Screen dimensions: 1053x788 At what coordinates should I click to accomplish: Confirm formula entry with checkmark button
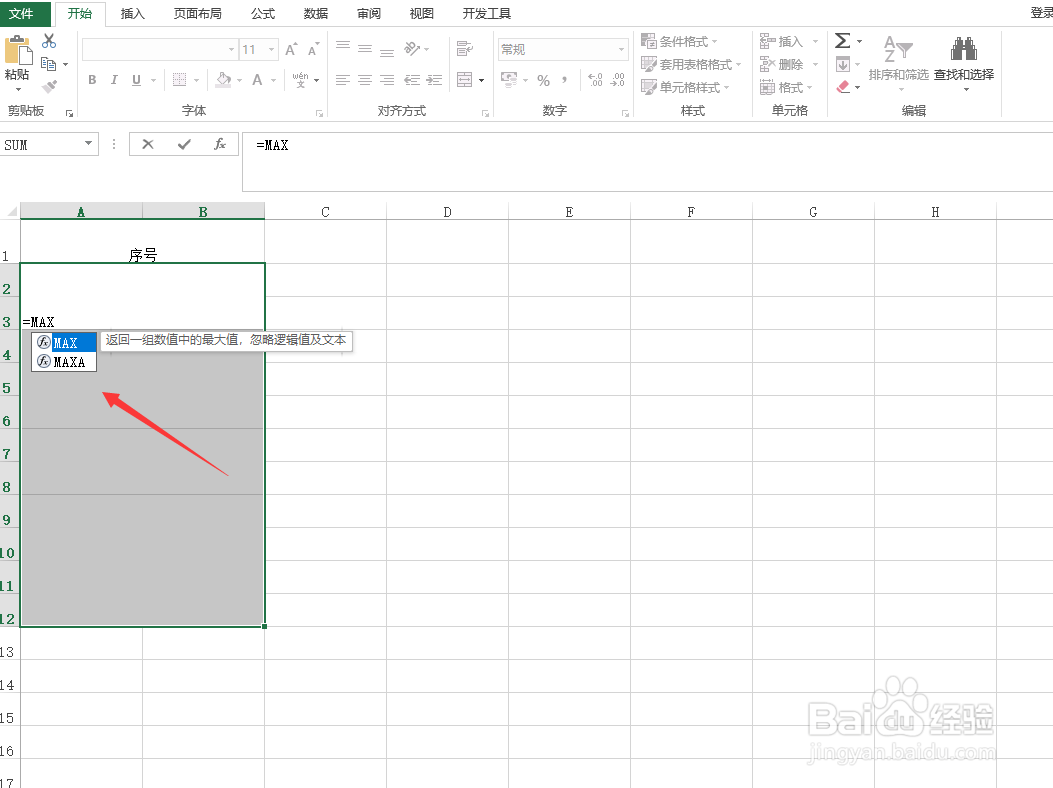click(184, 144)
